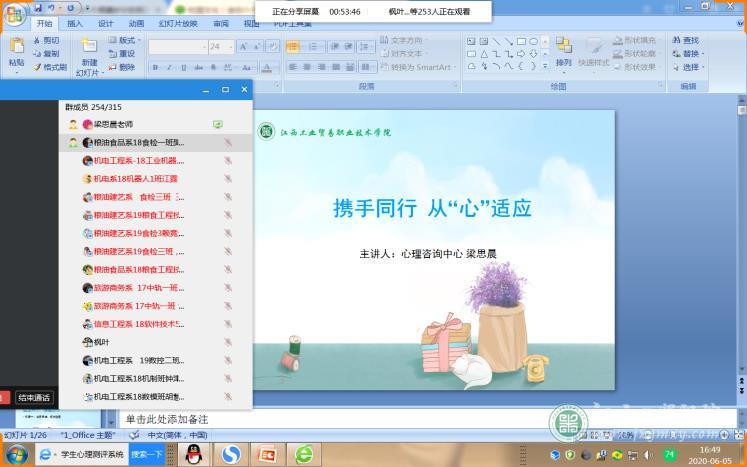Open the Animations (动画) ribbon tab

coord(137,23)
